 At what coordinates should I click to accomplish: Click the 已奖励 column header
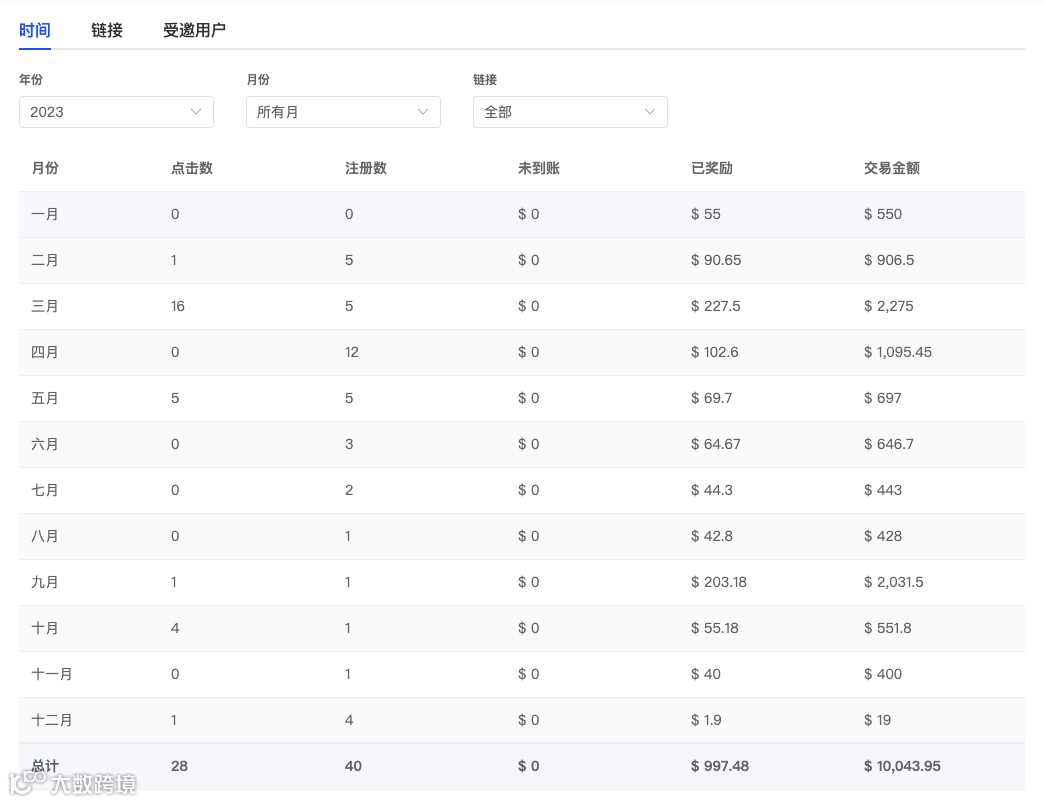(713, 168)
